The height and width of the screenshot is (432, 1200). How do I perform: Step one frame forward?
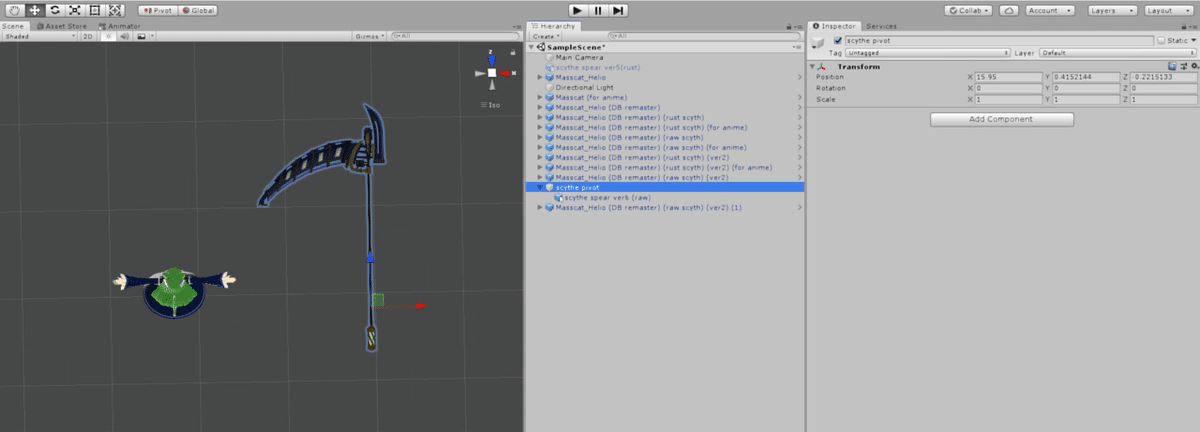tap(619, 10)
